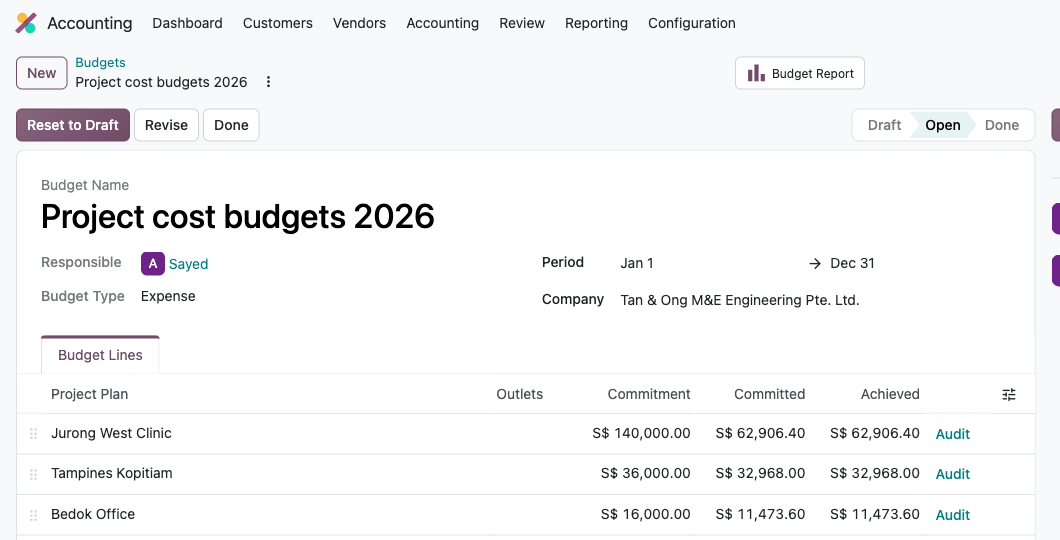This screenshot has width=1060, height=540.
Task: Open the Configuration menu
Action: pyautogui.click(x=692, y=23)
